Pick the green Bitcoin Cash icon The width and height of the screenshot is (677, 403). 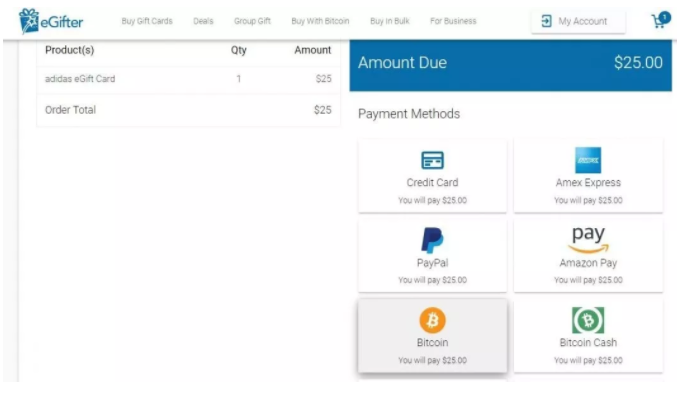(x=588, y=320)
